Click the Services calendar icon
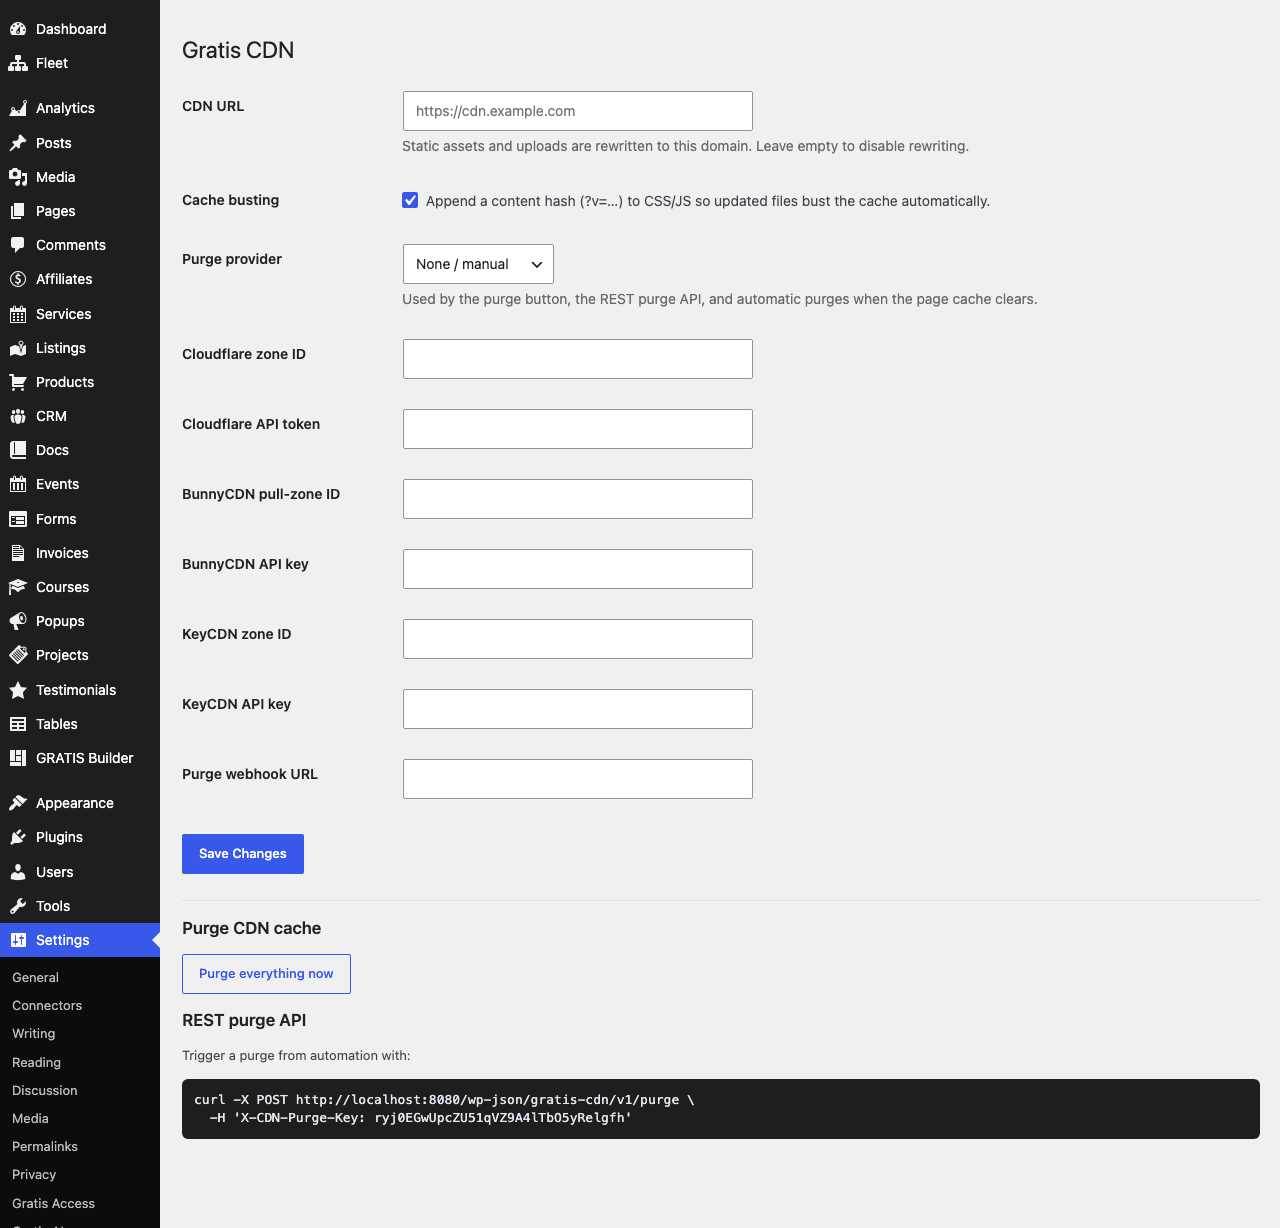The height and width of the screenshot is (1228, 1280). 18,314
